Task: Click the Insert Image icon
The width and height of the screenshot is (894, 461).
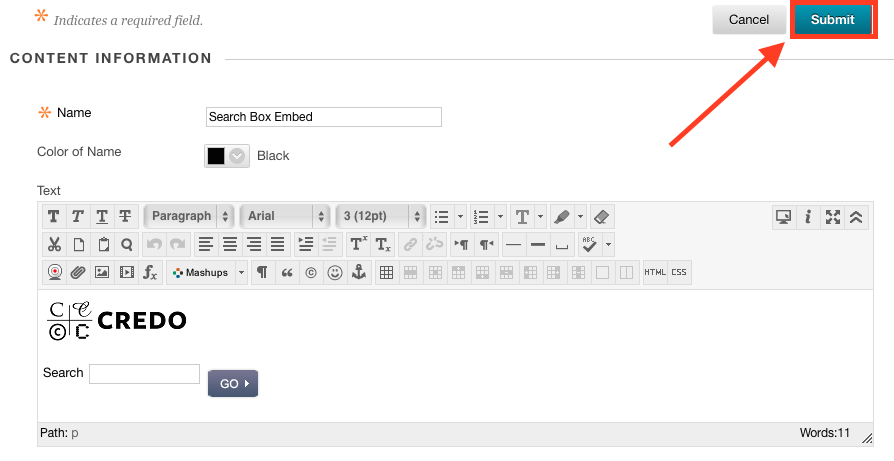Action: (102, 272)
